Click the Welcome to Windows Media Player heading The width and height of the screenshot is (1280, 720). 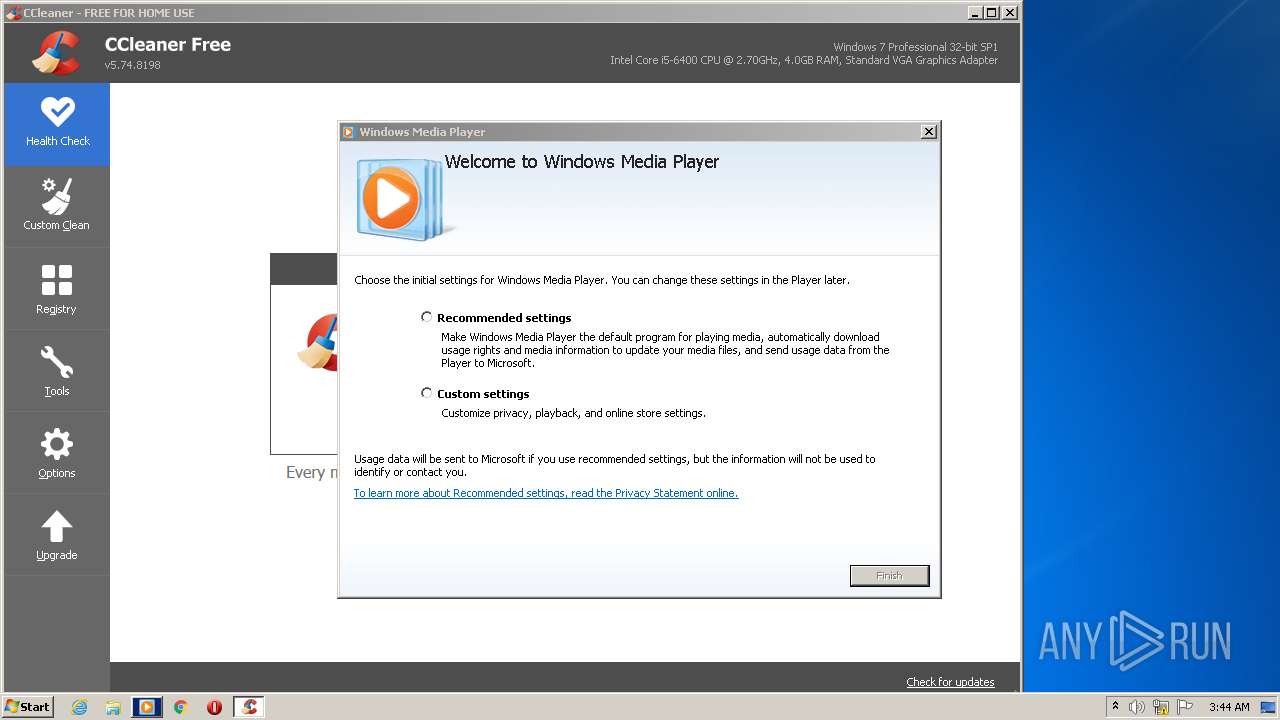click(582, 162)
